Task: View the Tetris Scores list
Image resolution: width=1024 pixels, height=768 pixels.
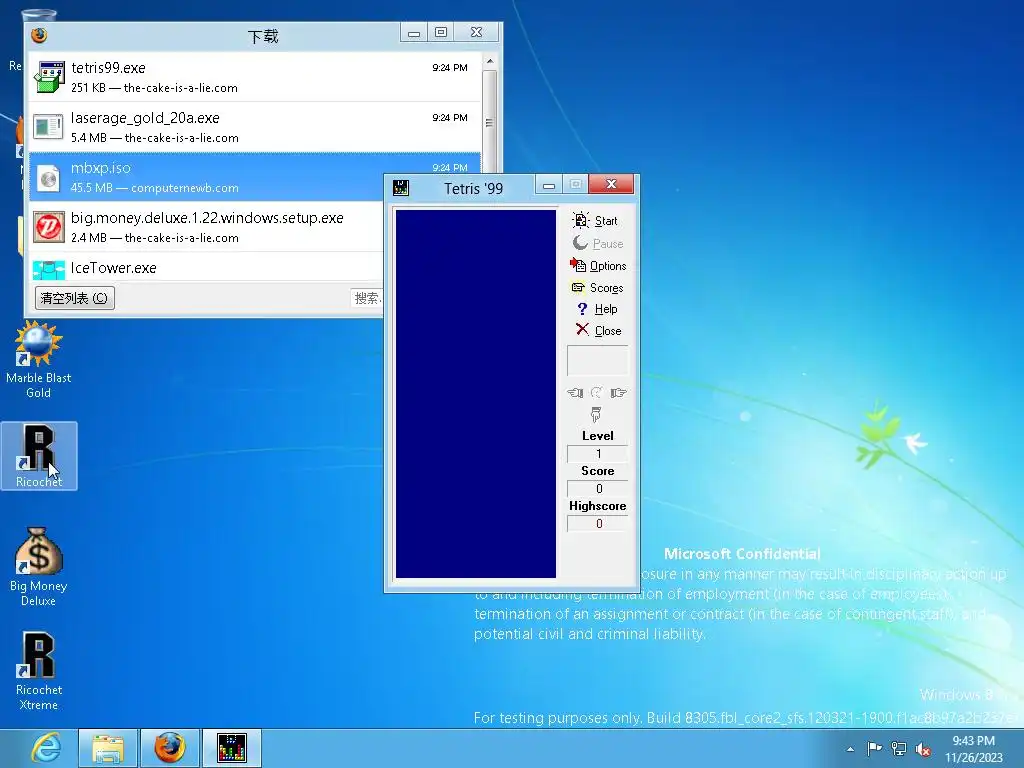Action: [x=598, y=288]
